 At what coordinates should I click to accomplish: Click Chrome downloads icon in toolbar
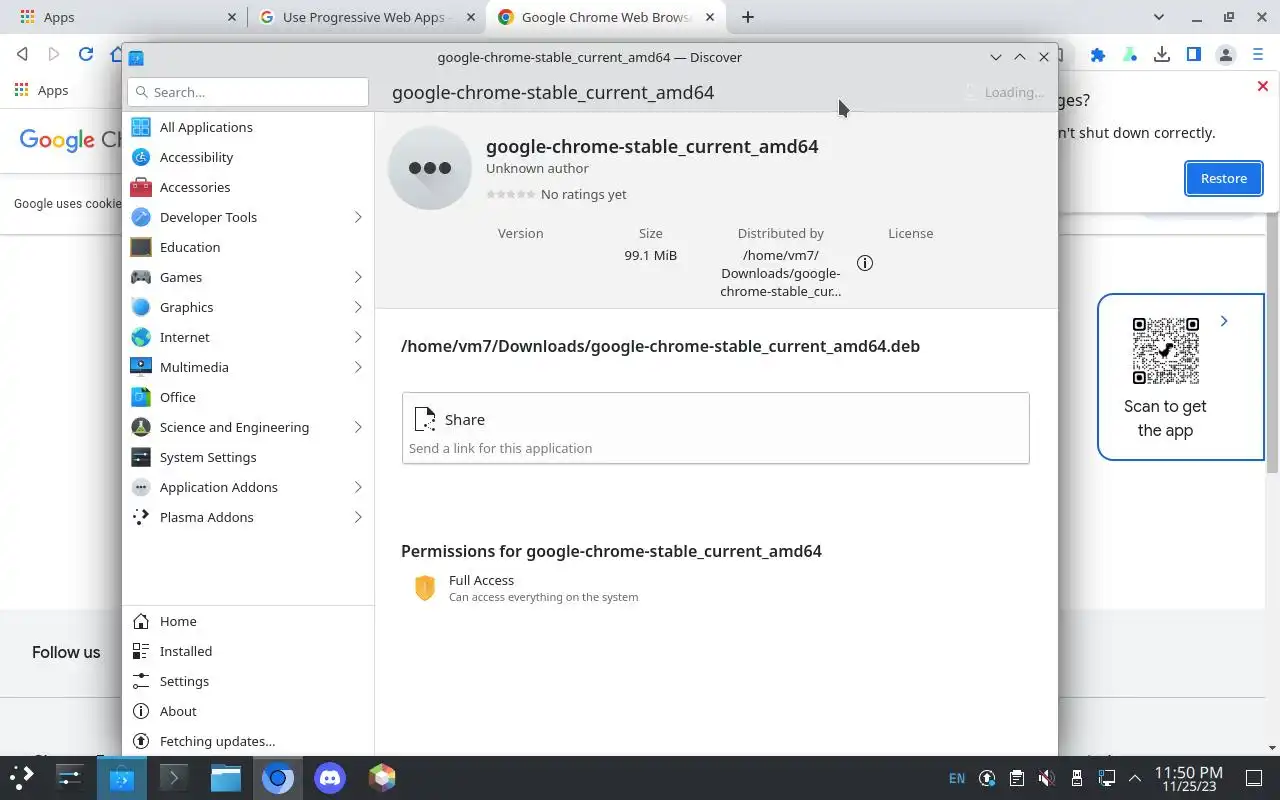(x=1162, y=55)
